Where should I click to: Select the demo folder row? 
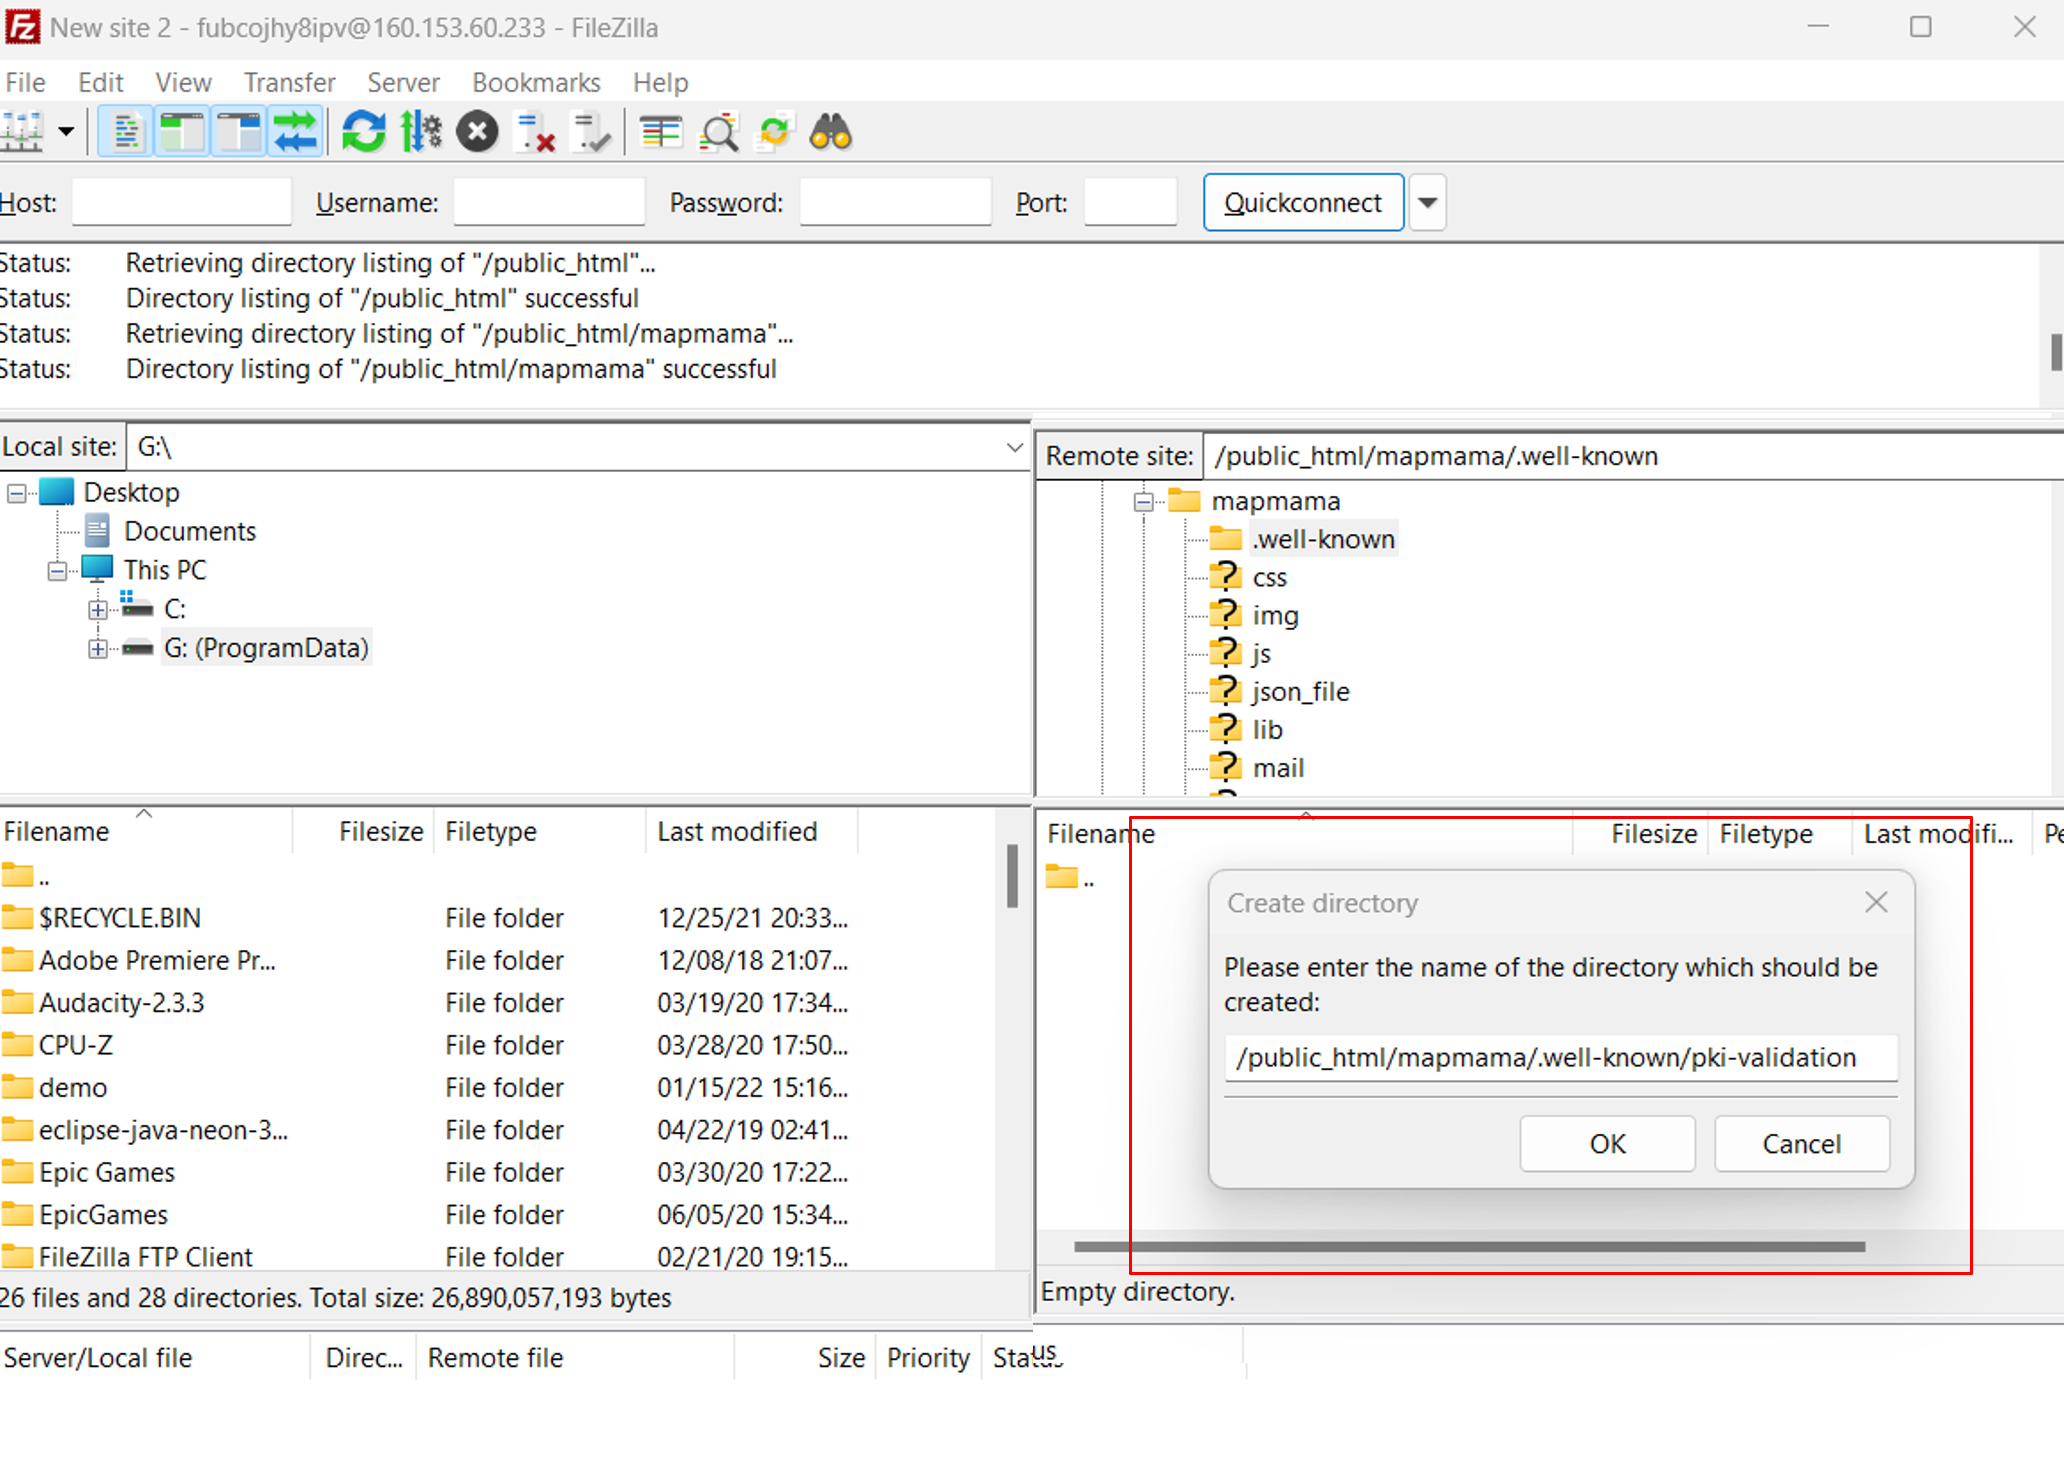(x=497, y=1087)
